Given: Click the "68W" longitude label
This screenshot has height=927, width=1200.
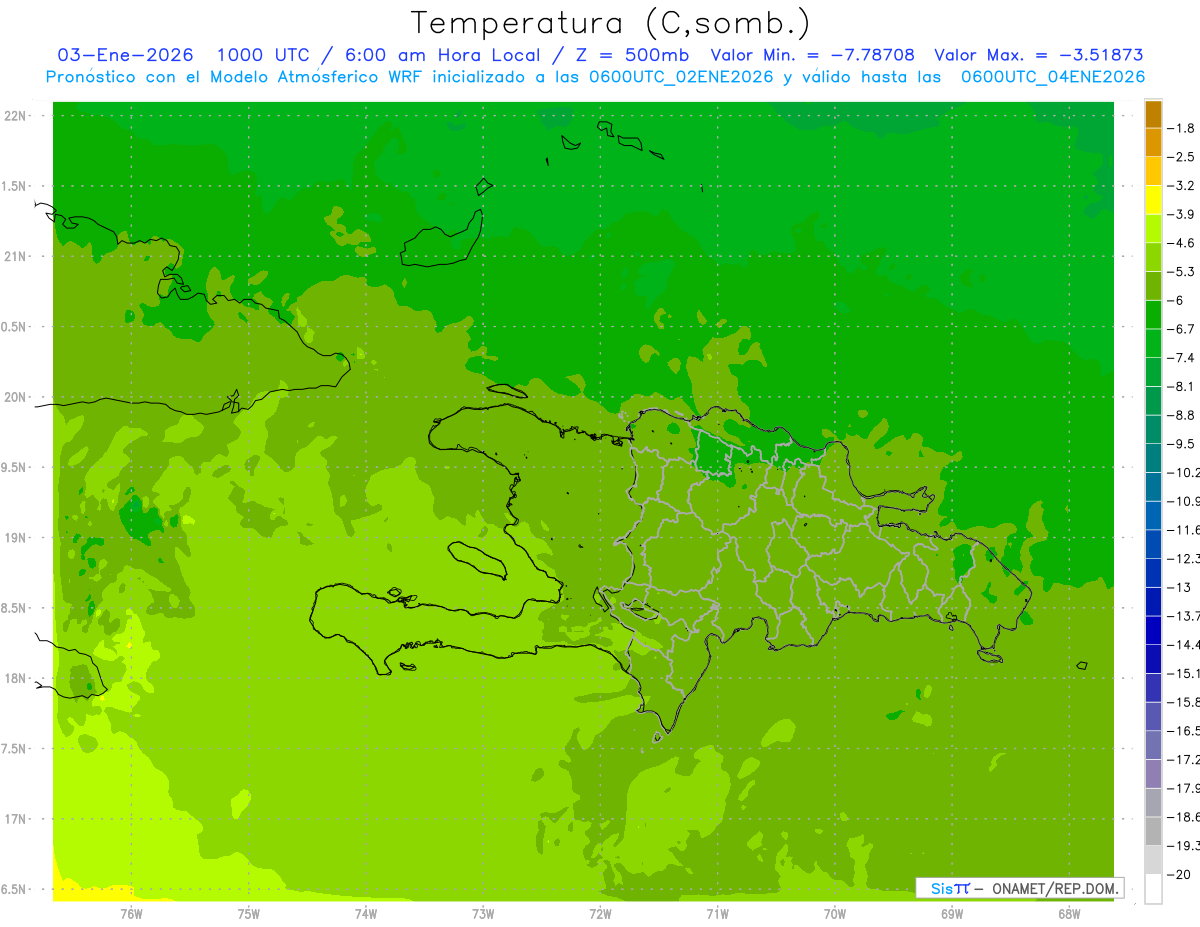Looking at the screenshot, I should click(x=1069, y=913).
